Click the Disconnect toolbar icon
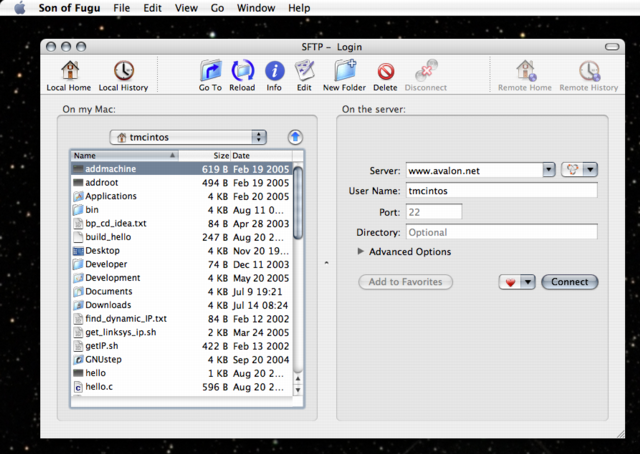 click(426, 70)
